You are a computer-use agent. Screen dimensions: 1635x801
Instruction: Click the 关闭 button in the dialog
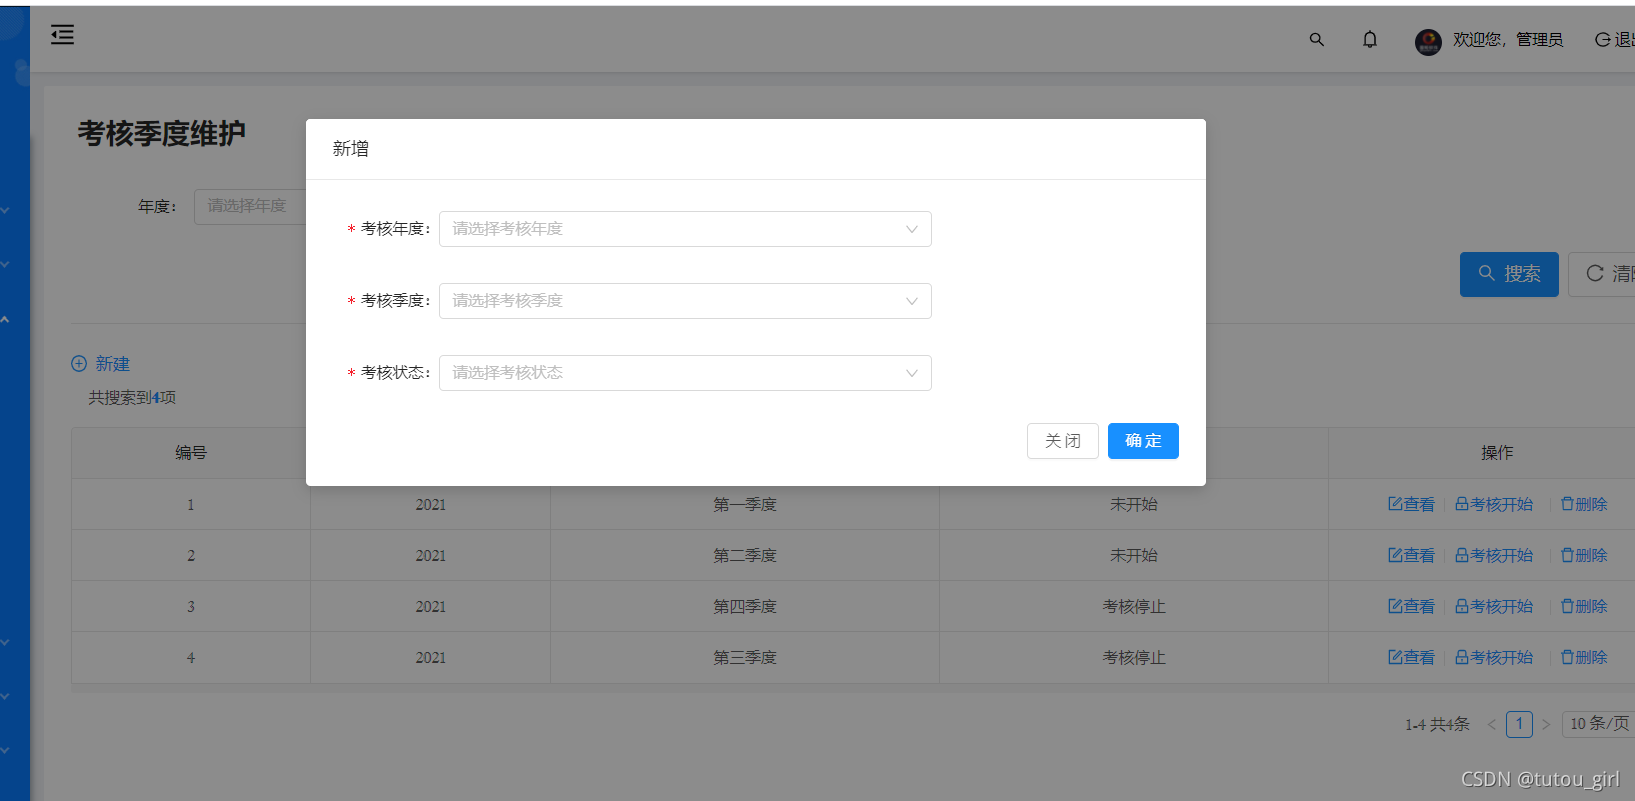tap(1062, 441)
